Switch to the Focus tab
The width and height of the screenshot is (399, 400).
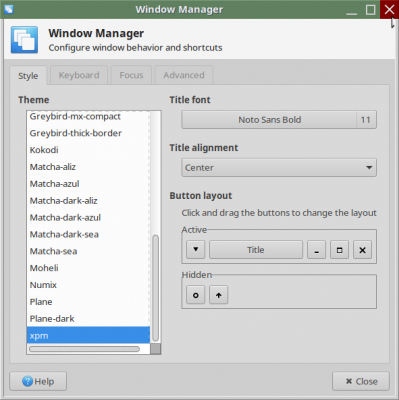coord(131,75)
